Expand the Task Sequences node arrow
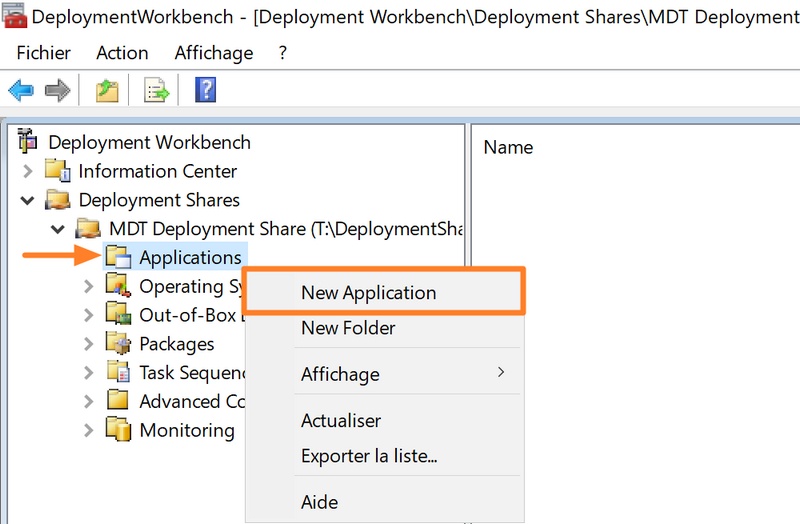The image size is (800, 524). pyautogui.click(x=89, y=373)
